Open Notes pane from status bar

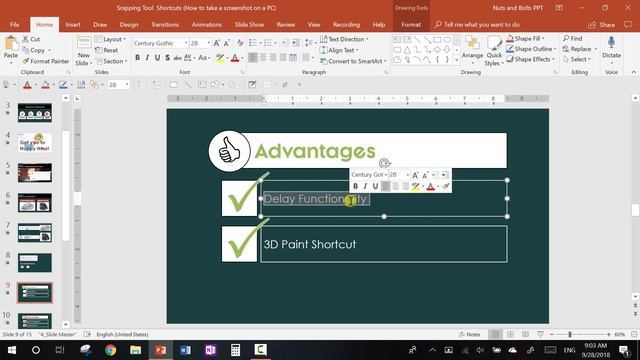[x=470, y=334]
